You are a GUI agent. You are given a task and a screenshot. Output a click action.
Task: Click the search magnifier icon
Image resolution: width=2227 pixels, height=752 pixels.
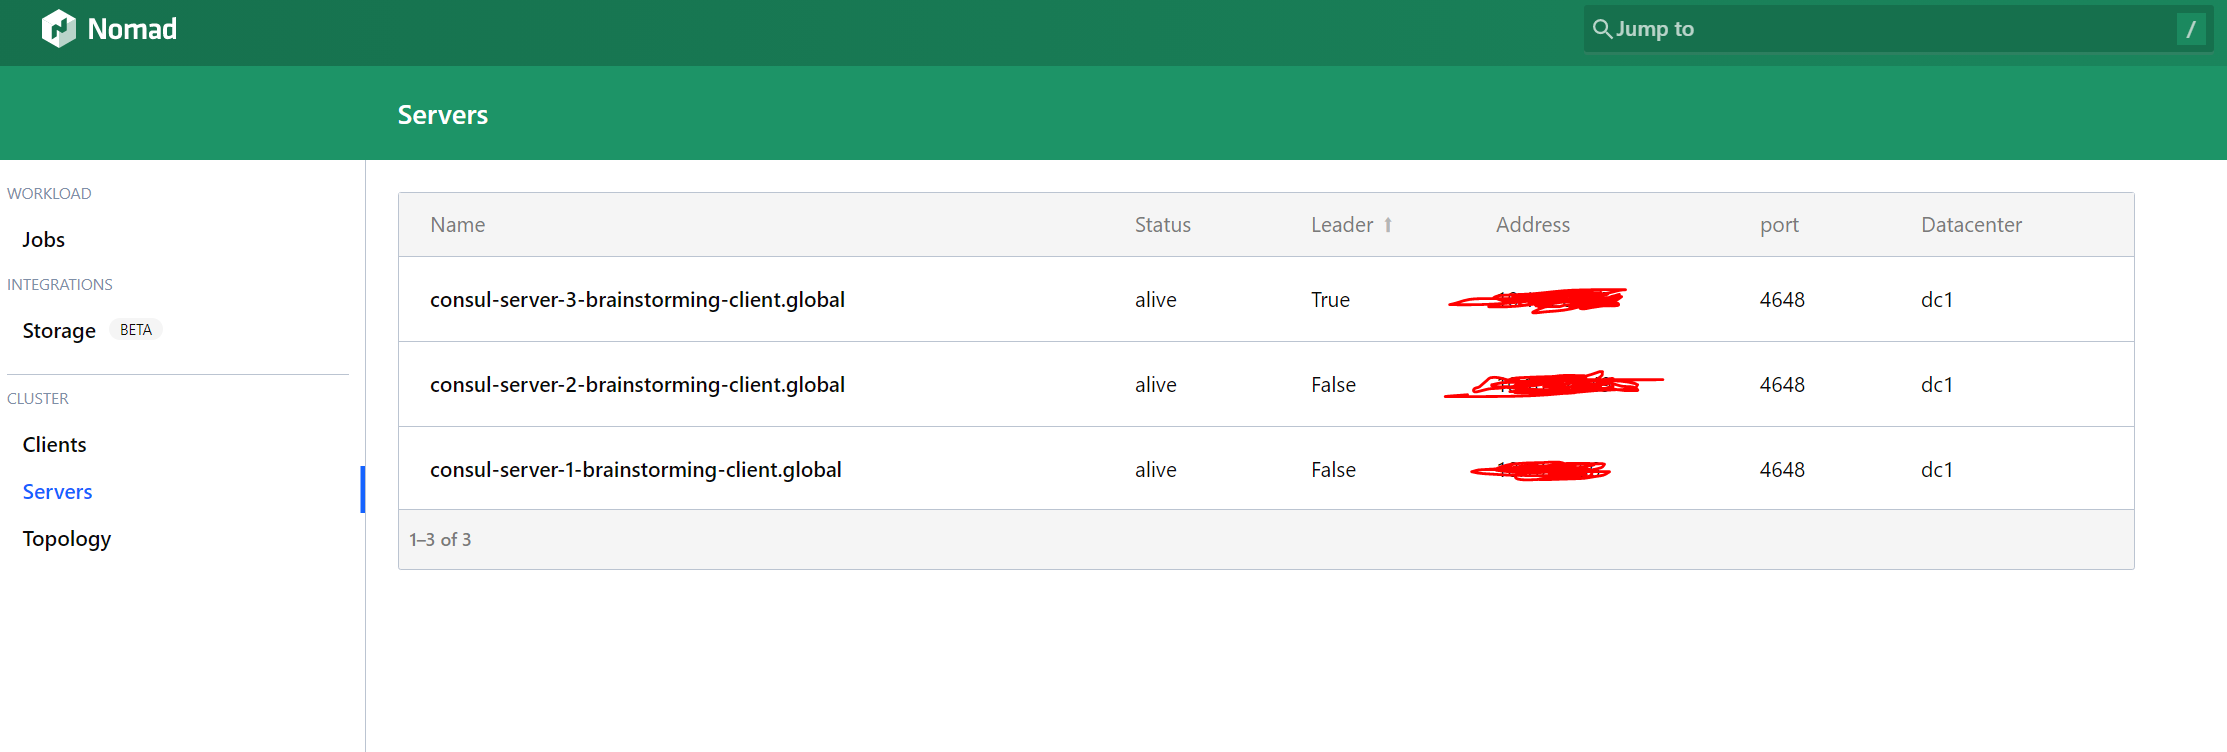click(x=1602, y=28)
